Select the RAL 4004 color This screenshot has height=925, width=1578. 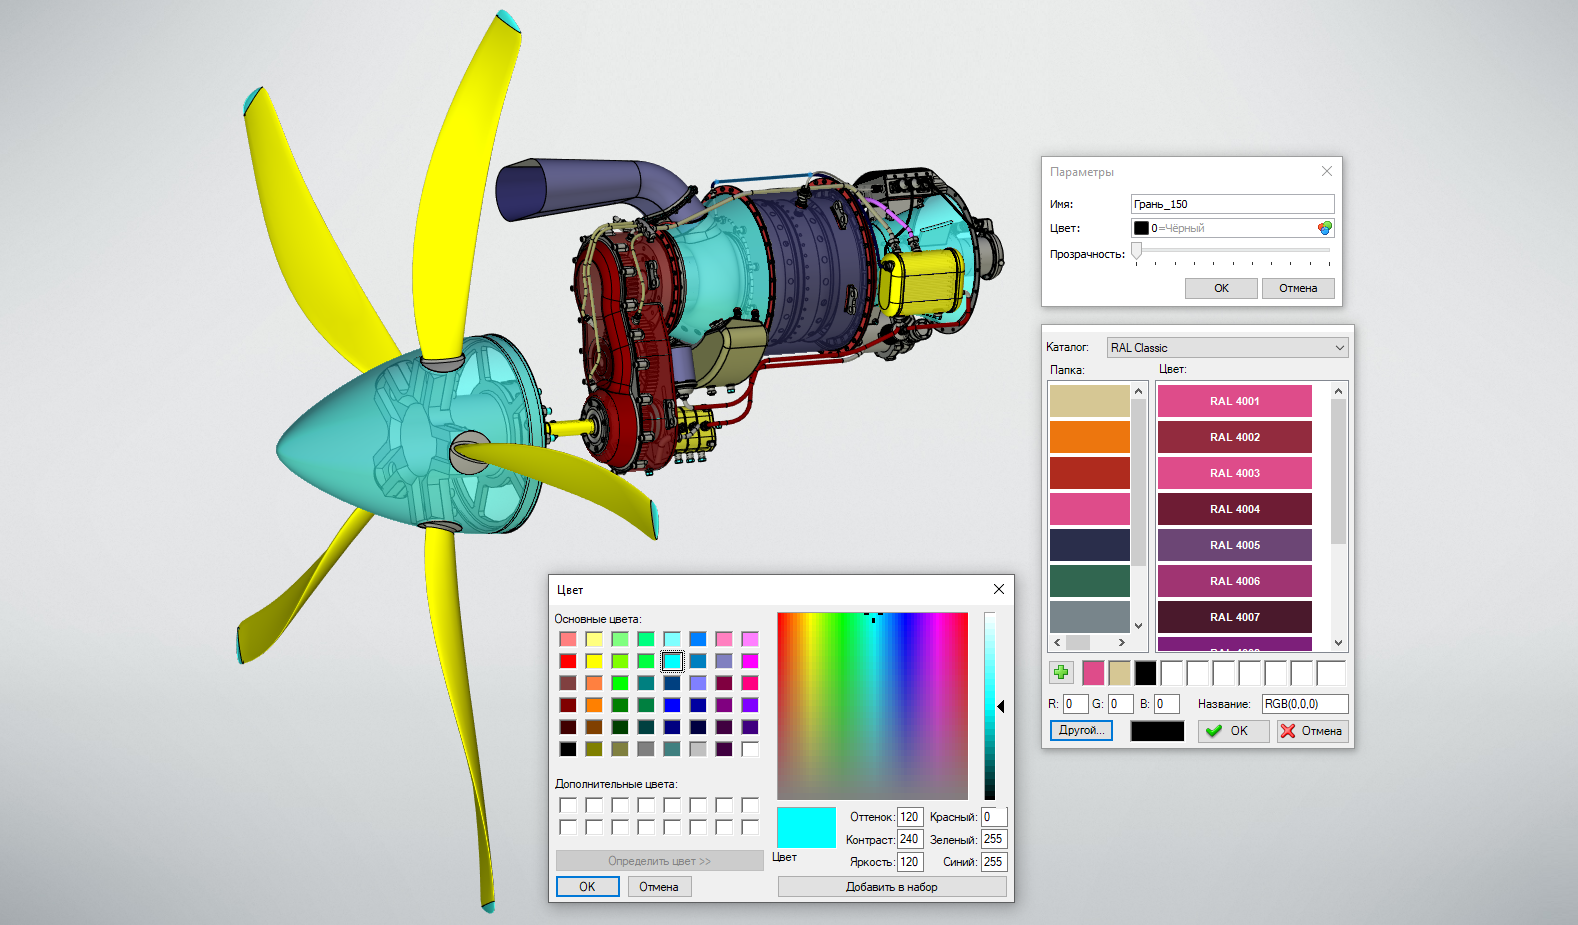tap(1234, 509)
